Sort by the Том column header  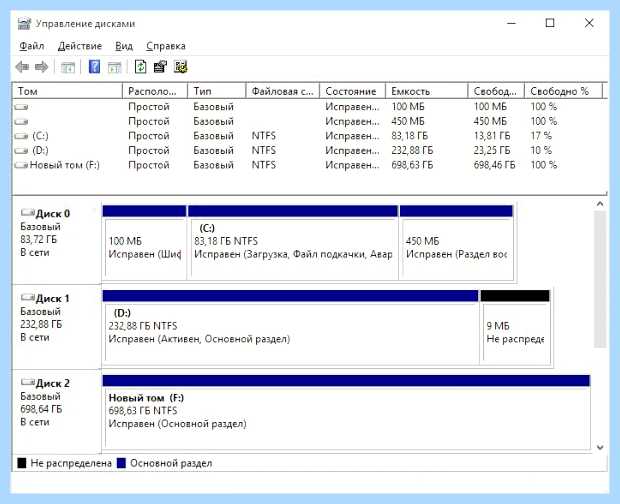(68, 91)
